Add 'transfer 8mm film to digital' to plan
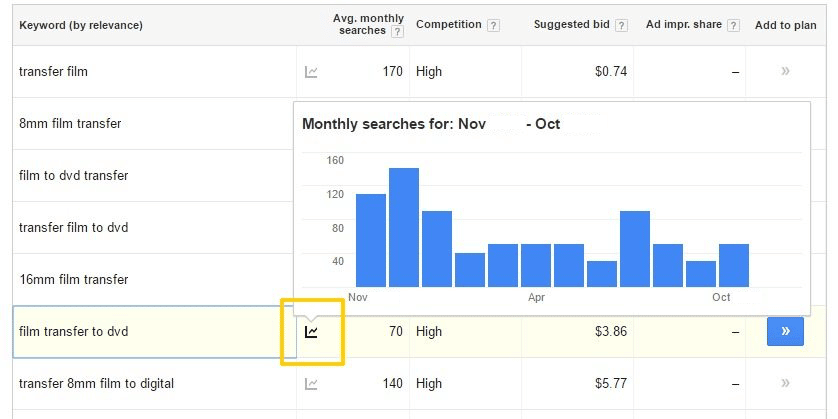The height and width of the screenshot is (419, 838). point(785,383)
